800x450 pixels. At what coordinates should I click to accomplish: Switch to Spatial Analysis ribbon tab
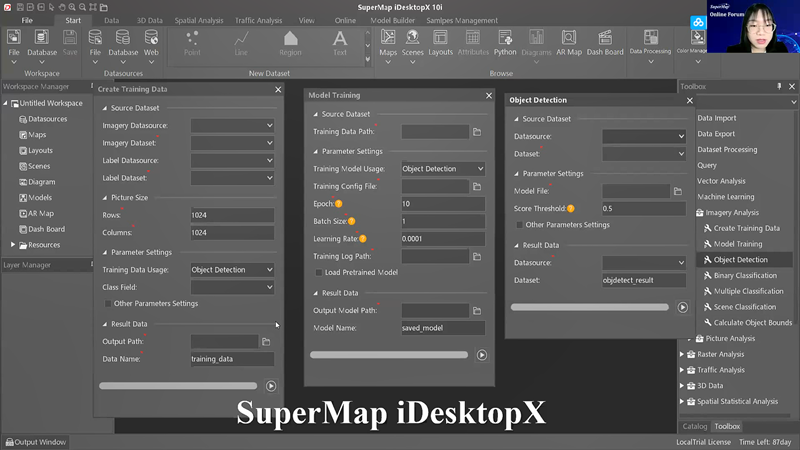[199, 20]
